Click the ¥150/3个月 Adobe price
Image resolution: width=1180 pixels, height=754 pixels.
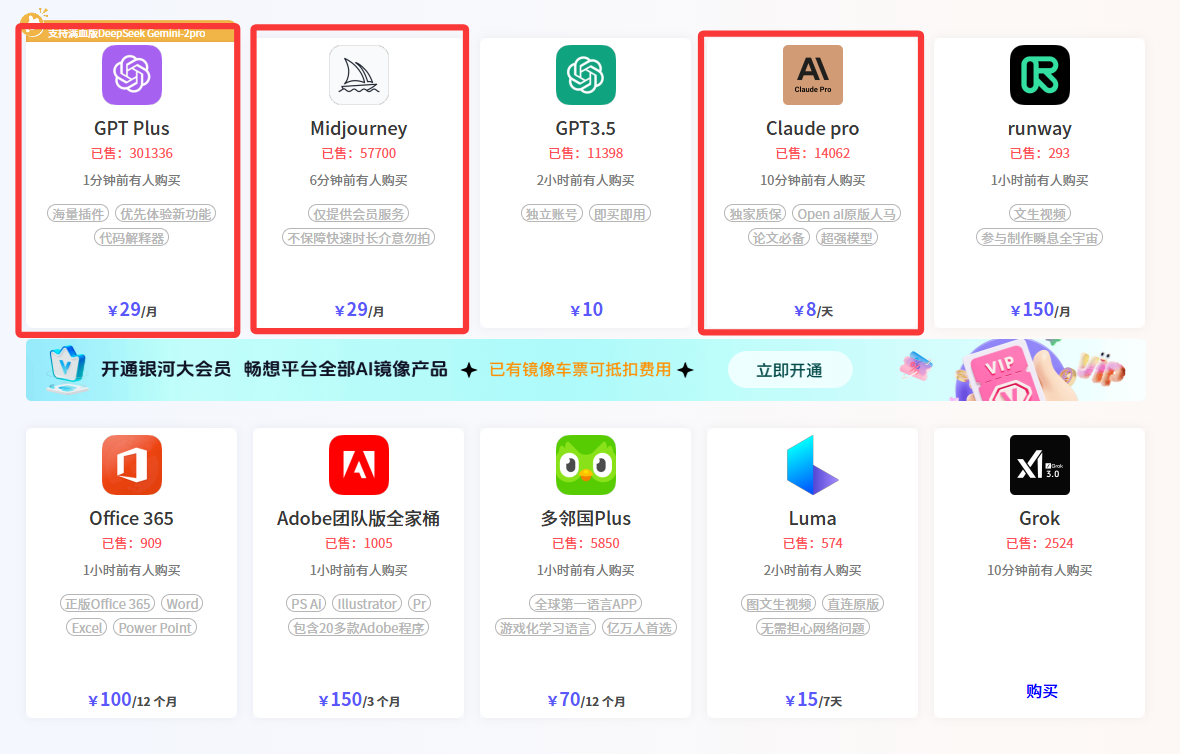[359, 700]
